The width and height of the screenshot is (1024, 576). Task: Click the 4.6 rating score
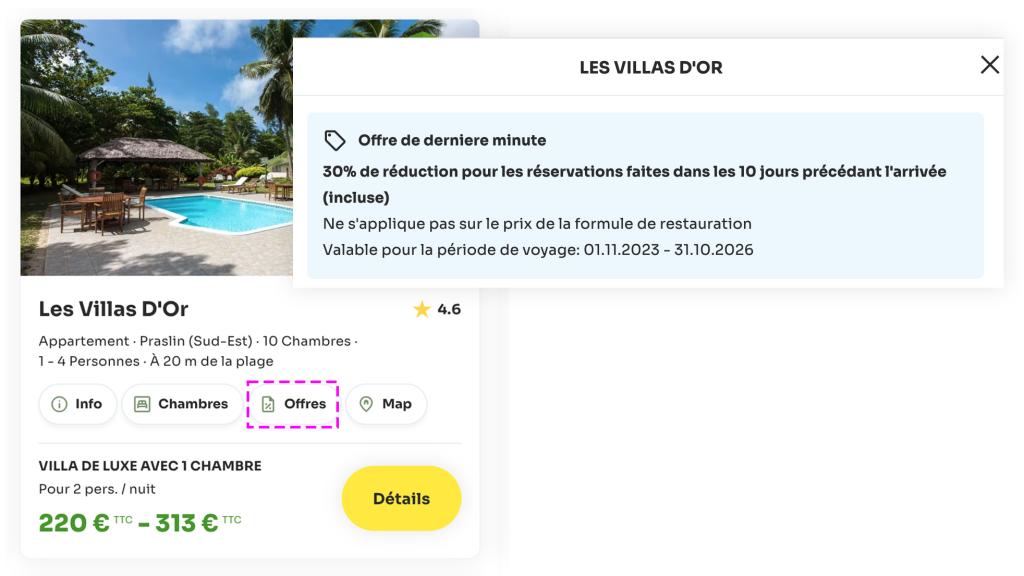449,310
